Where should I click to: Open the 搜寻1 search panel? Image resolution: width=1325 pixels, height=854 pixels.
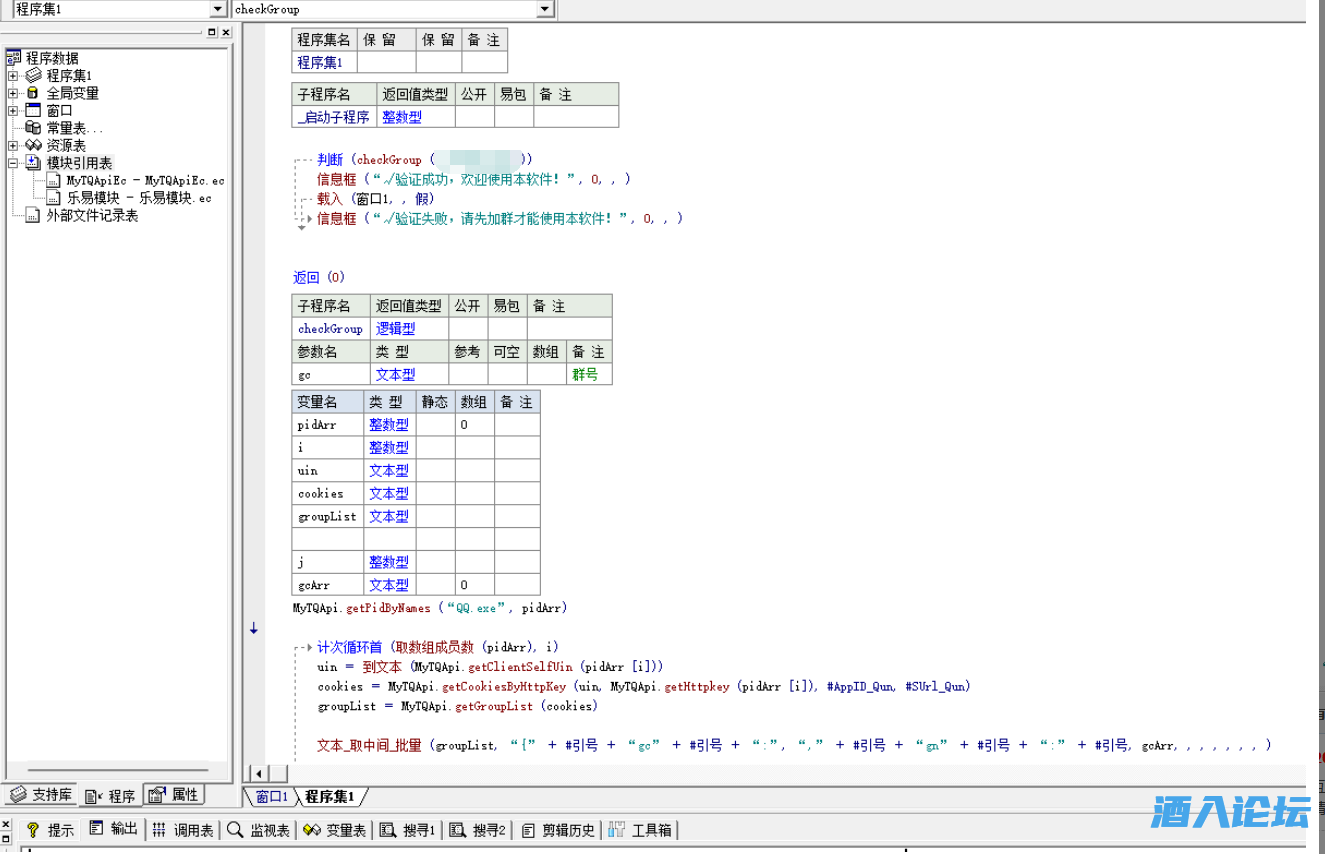[408, 828]
